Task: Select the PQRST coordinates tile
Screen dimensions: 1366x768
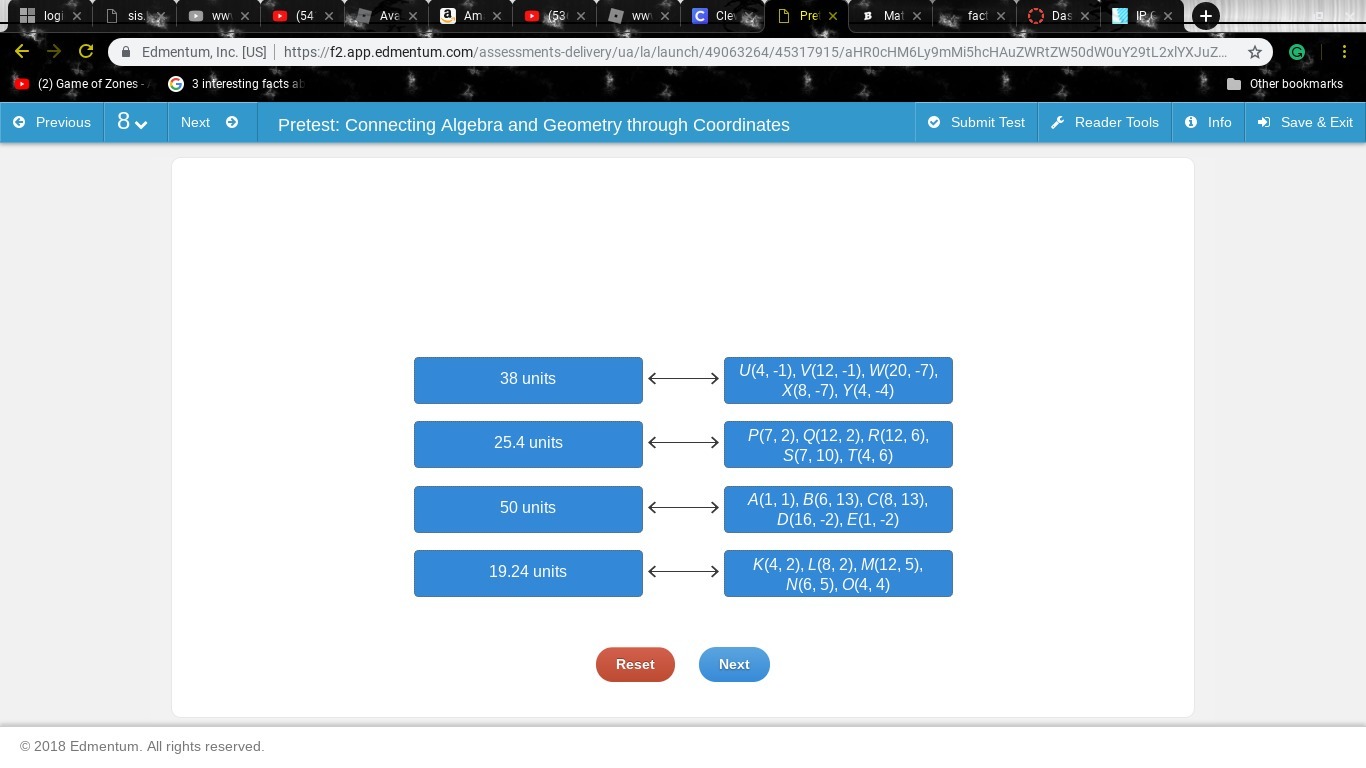Action: pos(838,444)
